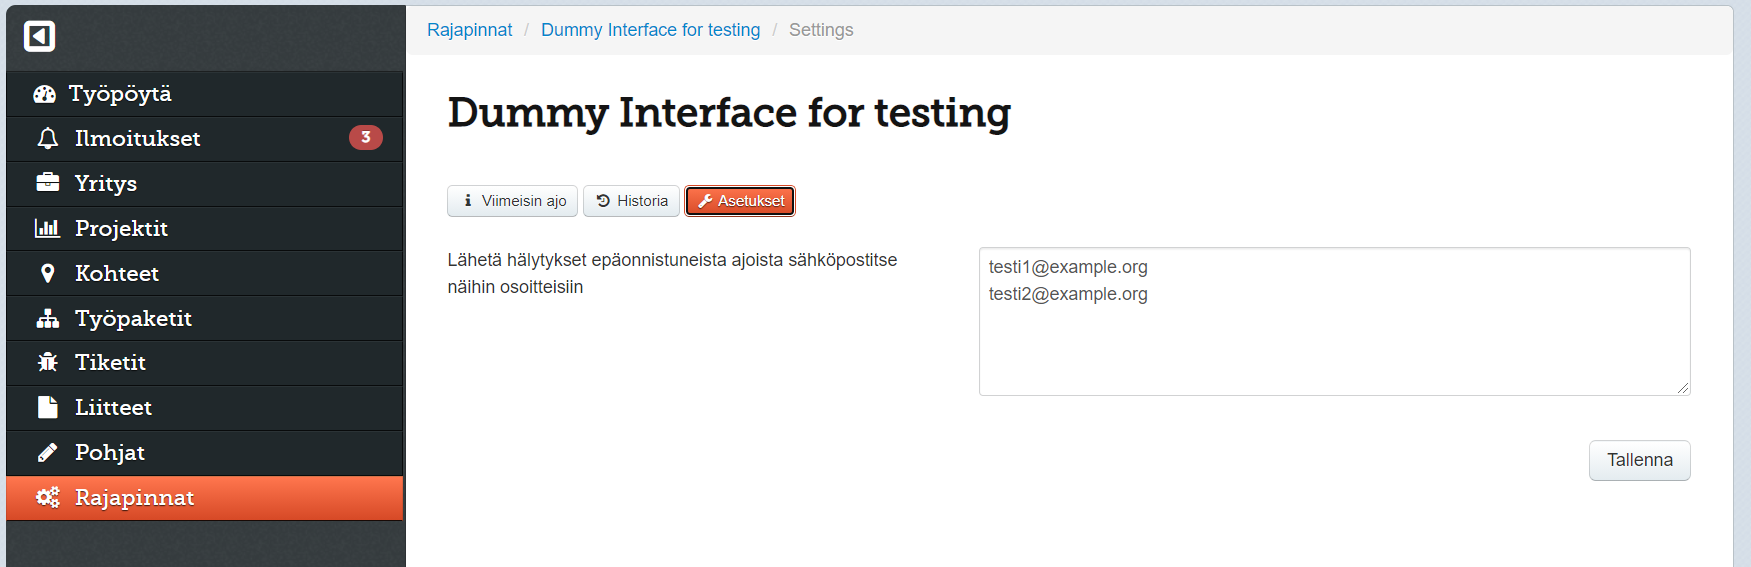This screenshot has width=1751, height=567.
Task: Click inside the email addresses text area
Action: pos(1334,321)
